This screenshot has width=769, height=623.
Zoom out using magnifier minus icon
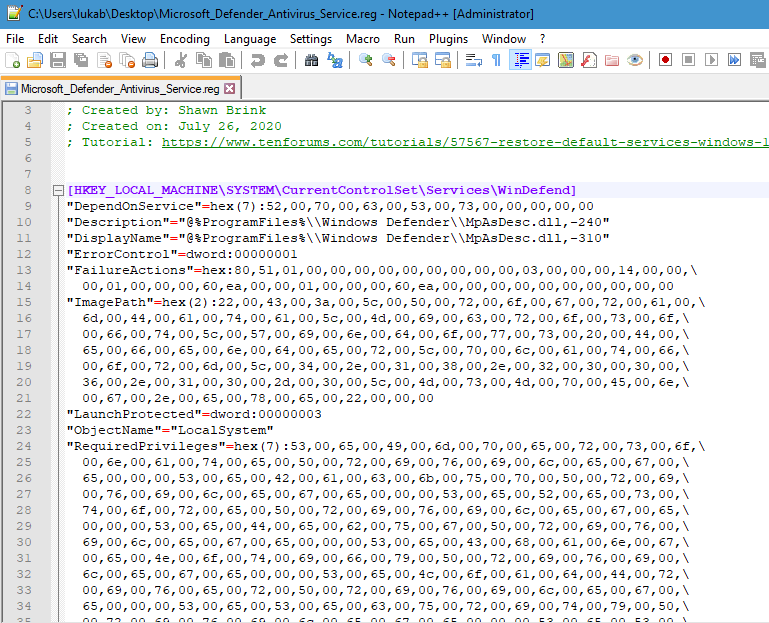(x=388, y=60)
